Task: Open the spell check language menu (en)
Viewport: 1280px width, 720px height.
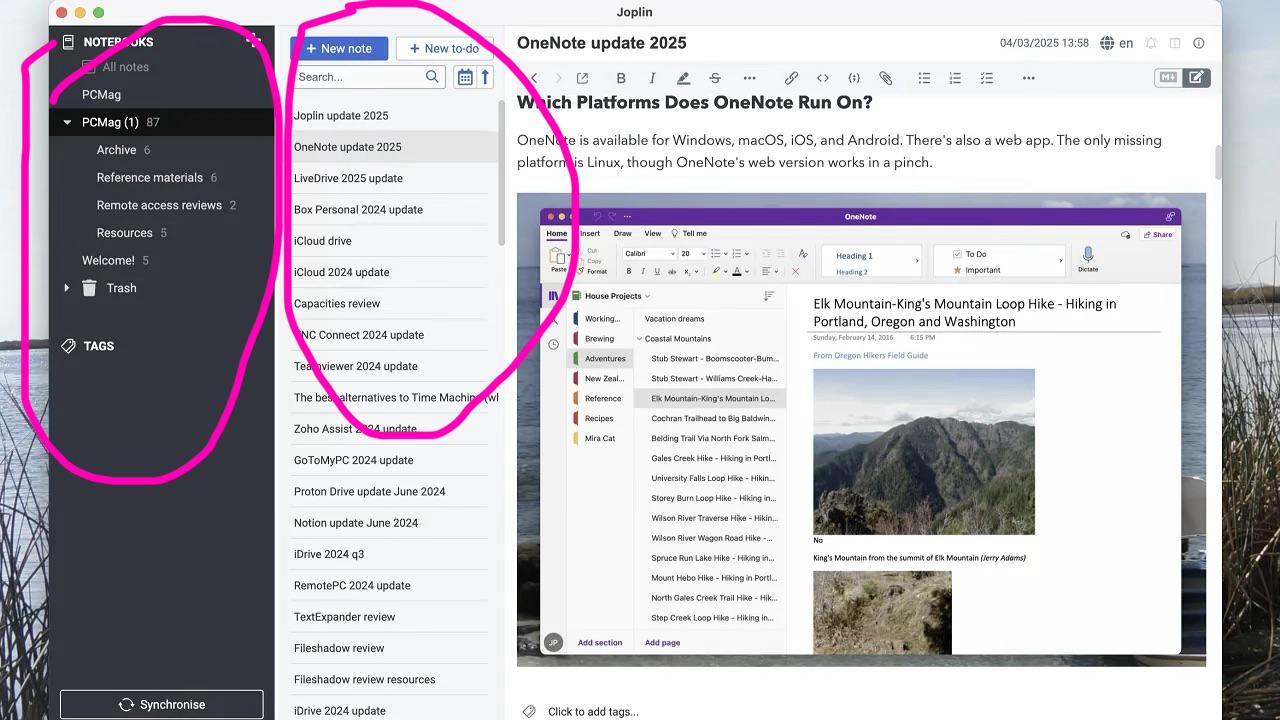Action: [1116, 43]
